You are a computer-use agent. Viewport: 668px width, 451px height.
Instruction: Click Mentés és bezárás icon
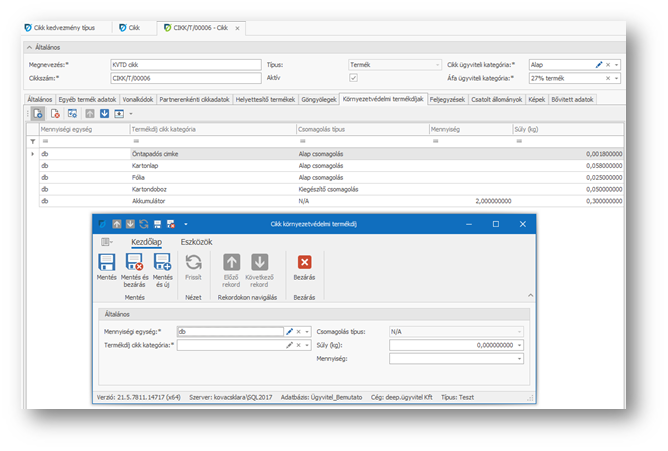pyautogui.click(x=134, y=263)
